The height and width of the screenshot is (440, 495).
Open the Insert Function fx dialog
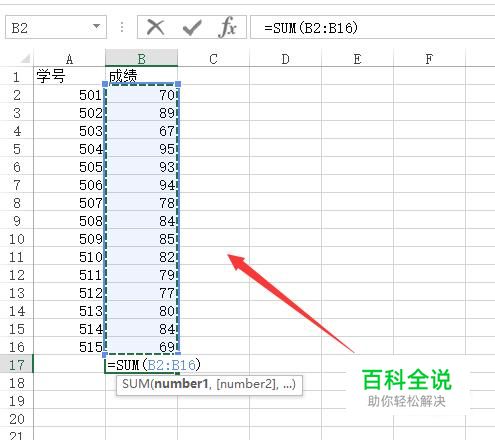(228, 27)
